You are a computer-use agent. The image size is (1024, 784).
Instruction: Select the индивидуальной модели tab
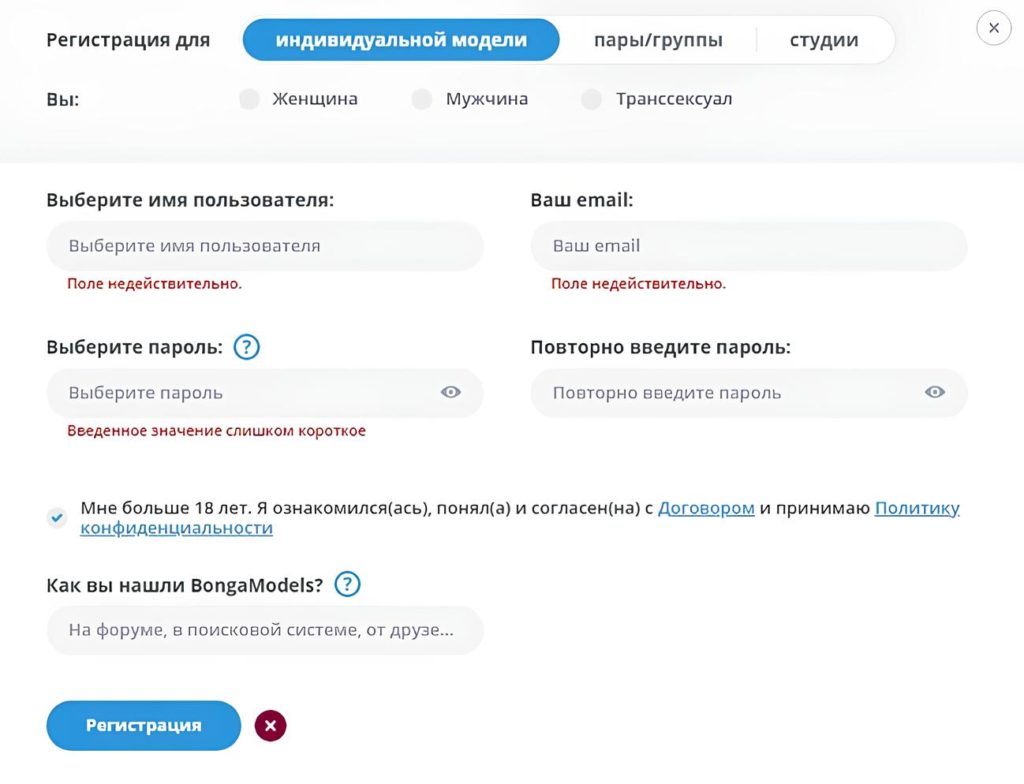click(401, 41)
